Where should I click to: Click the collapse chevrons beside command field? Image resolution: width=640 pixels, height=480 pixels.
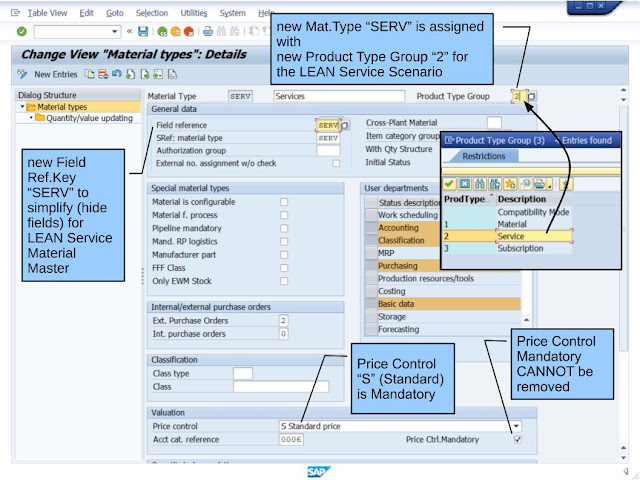click(x=129, y=31)
